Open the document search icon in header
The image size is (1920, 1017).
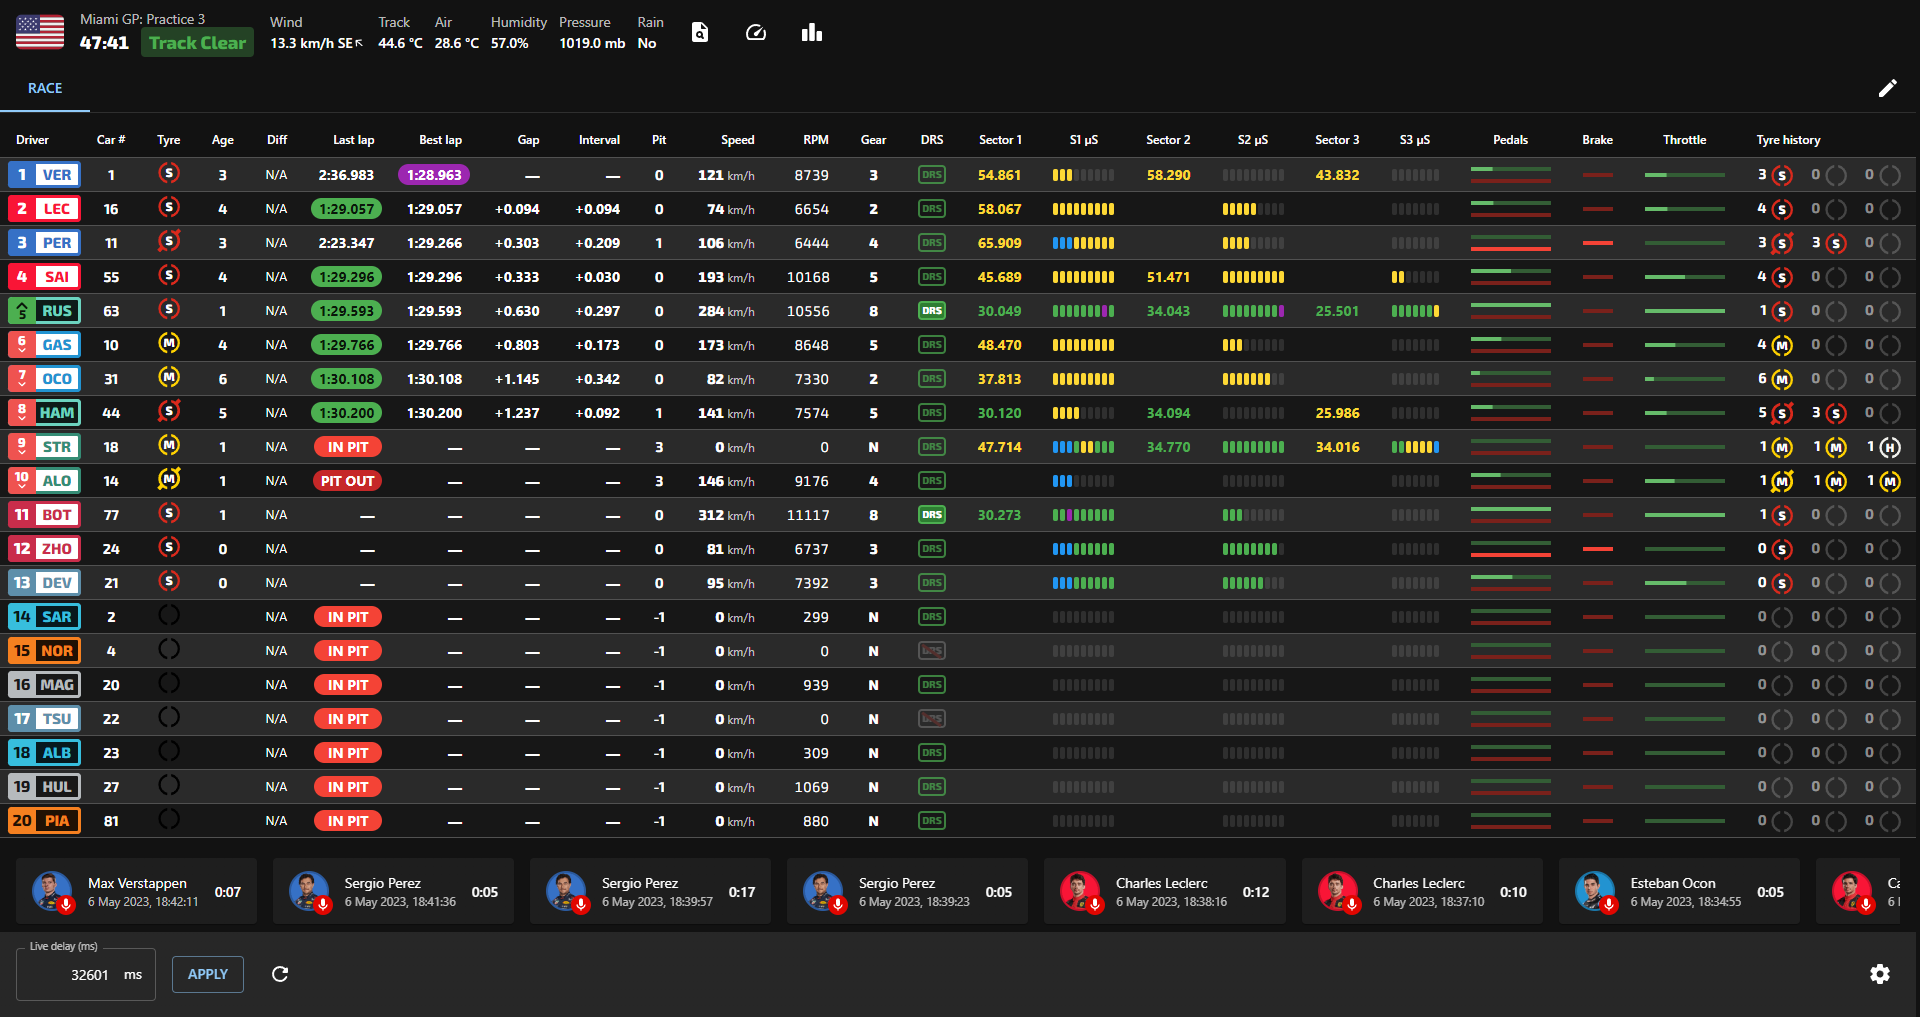700,33
